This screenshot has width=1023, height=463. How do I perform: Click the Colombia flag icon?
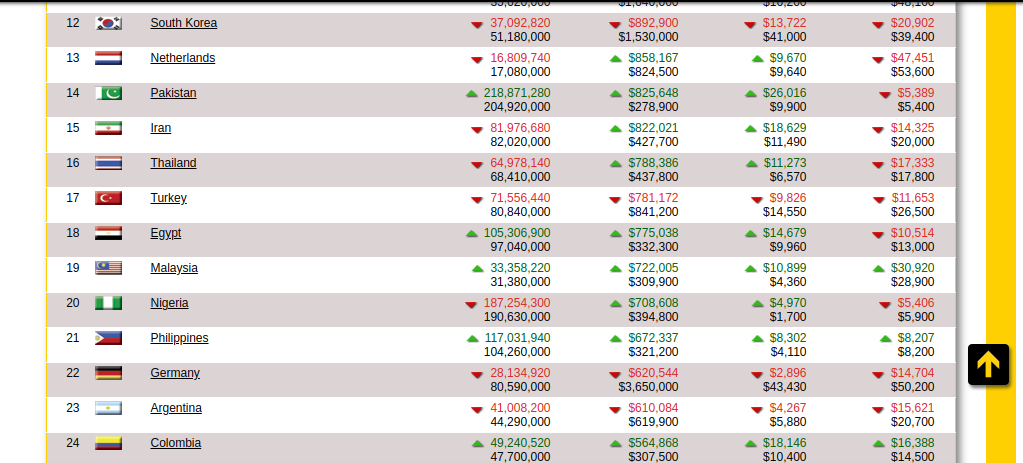point(108,443)
